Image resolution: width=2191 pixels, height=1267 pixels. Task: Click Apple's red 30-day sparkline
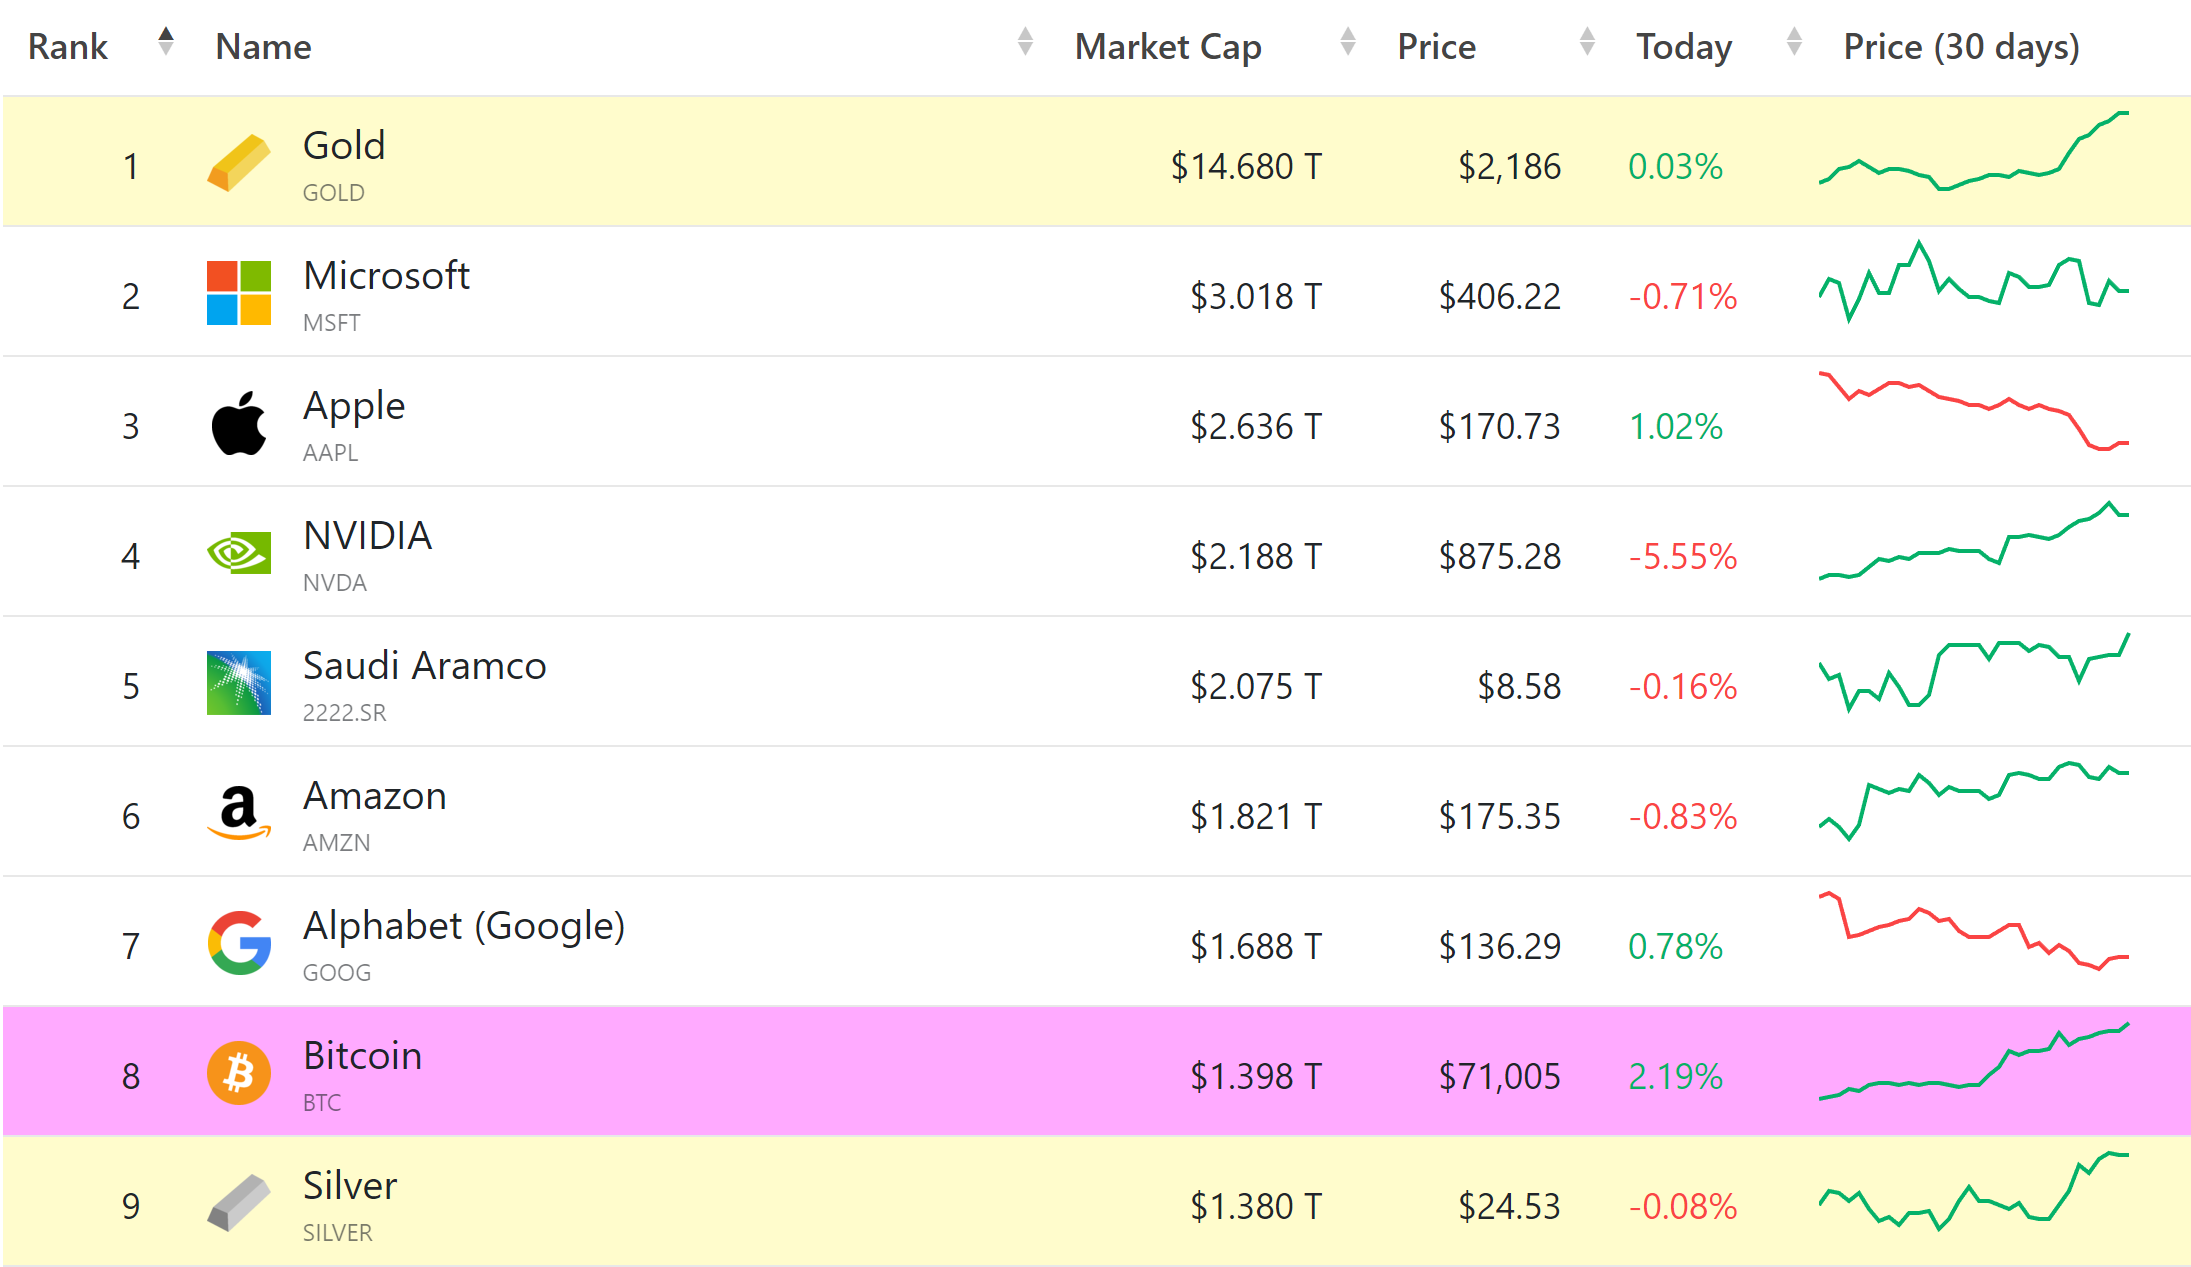[x=1972, y=412]
